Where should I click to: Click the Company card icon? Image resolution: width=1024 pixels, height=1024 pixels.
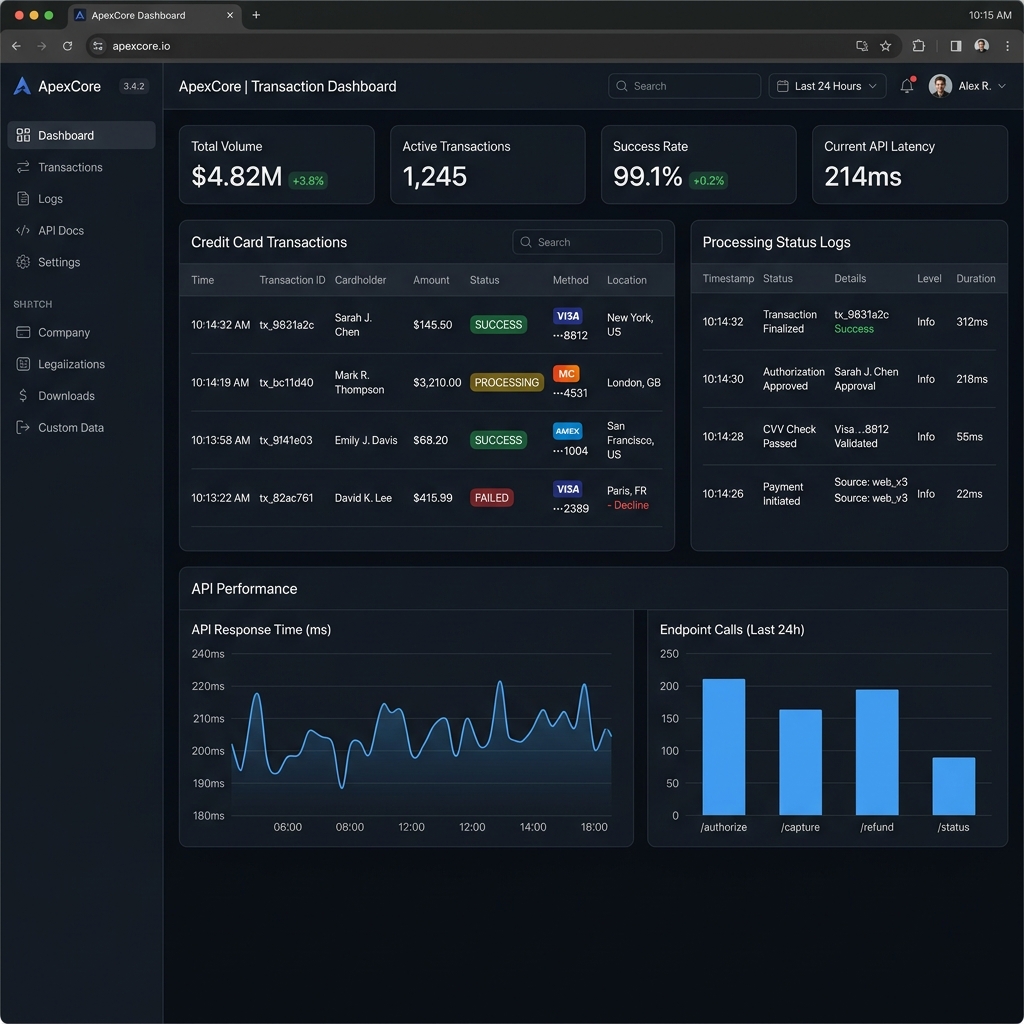[24, 332]
